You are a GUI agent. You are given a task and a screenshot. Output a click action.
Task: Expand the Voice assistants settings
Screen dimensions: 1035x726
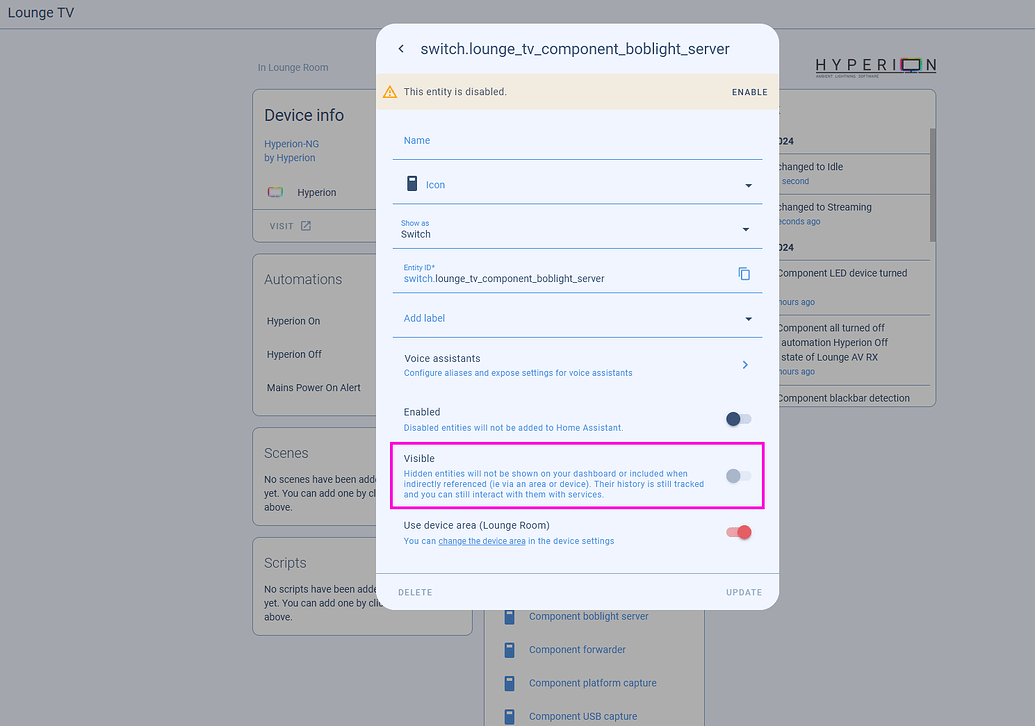tap(744, 364)
